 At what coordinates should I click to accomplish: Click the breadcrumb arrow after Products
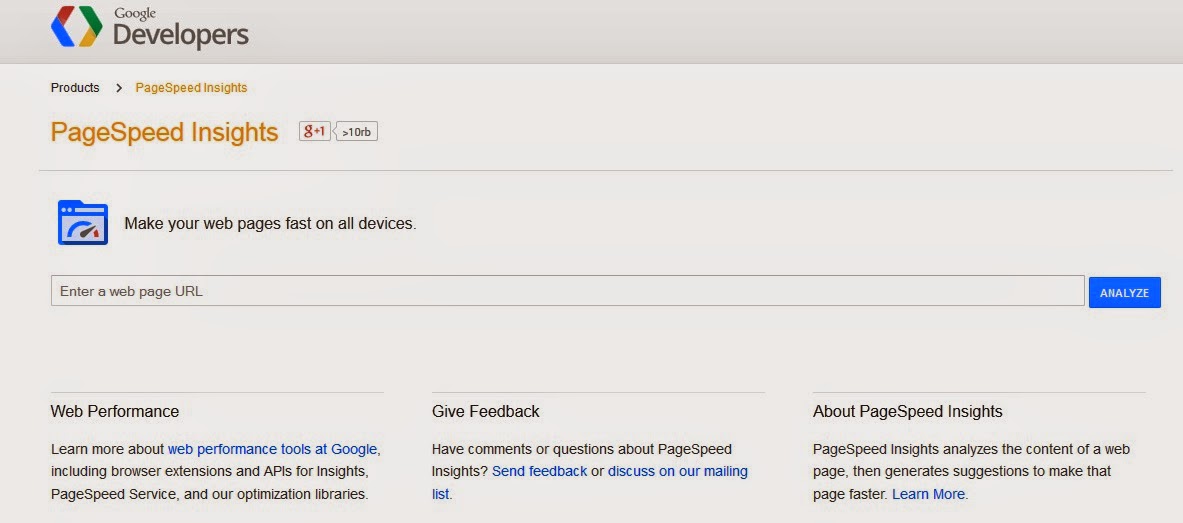pos(118,88)
